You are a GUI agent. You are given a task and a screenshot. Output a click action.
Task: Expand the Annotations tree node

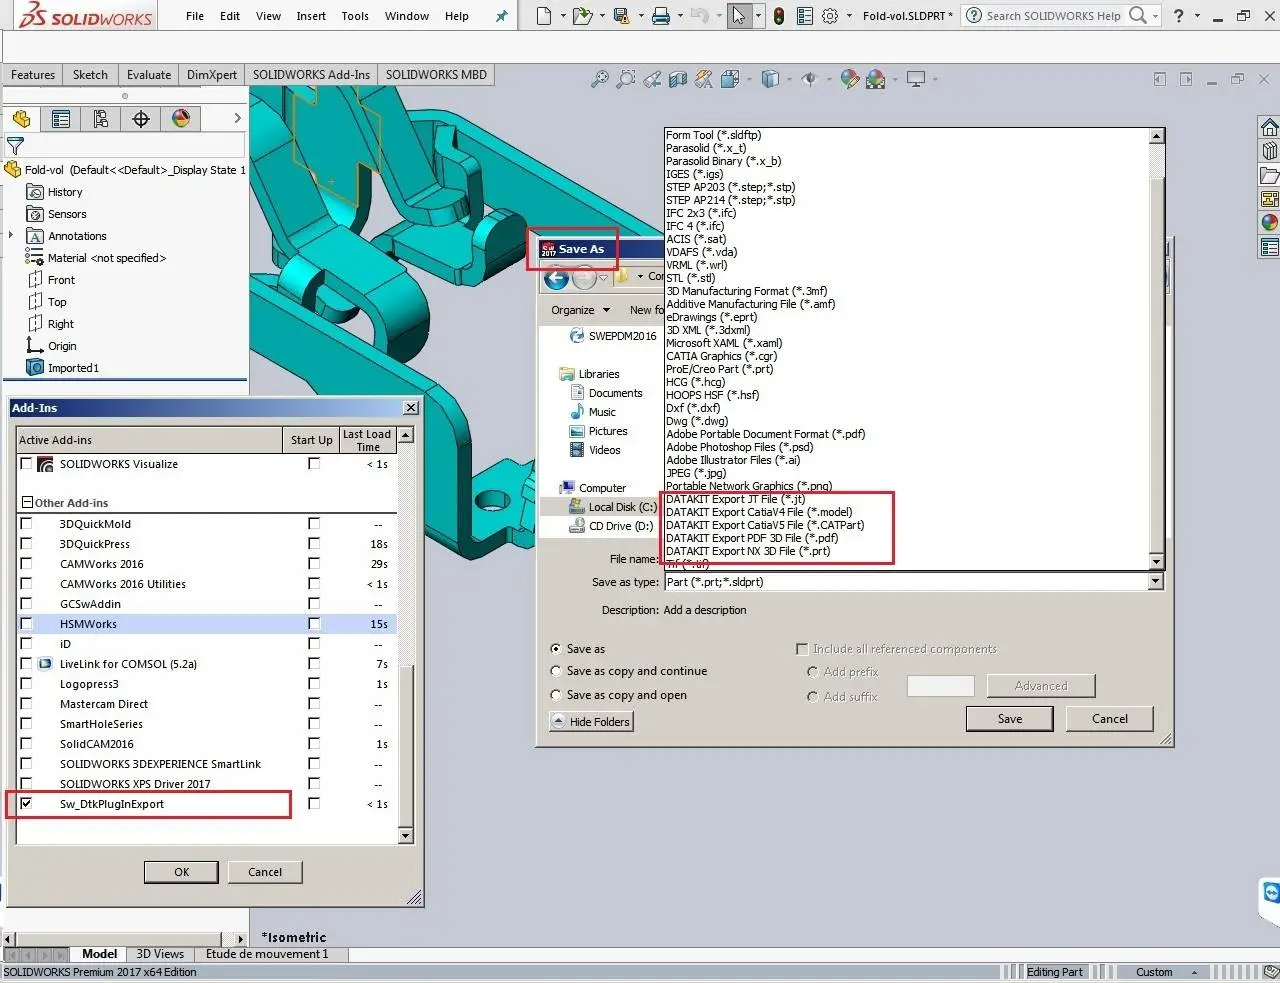[x=11, y=236]
